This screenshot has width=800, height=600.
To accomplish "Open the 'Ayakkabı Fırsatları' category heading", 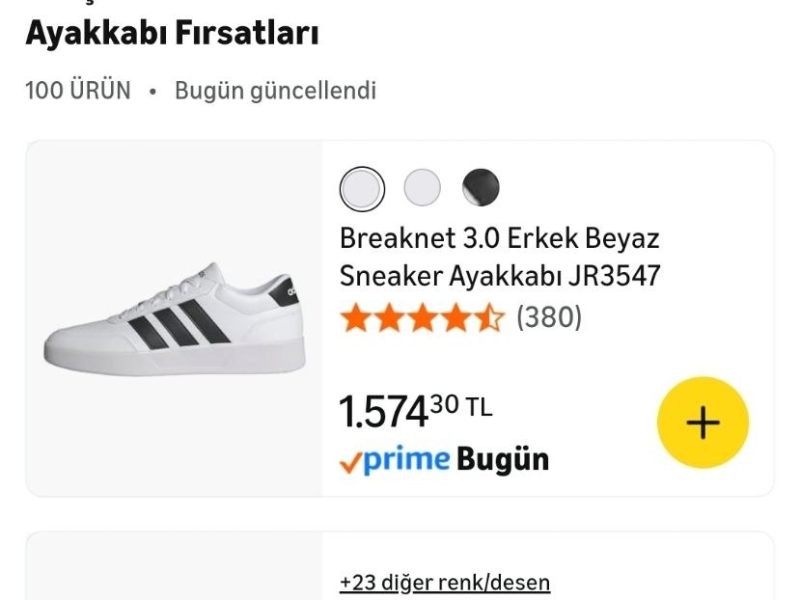I will (x=170, y=32).
